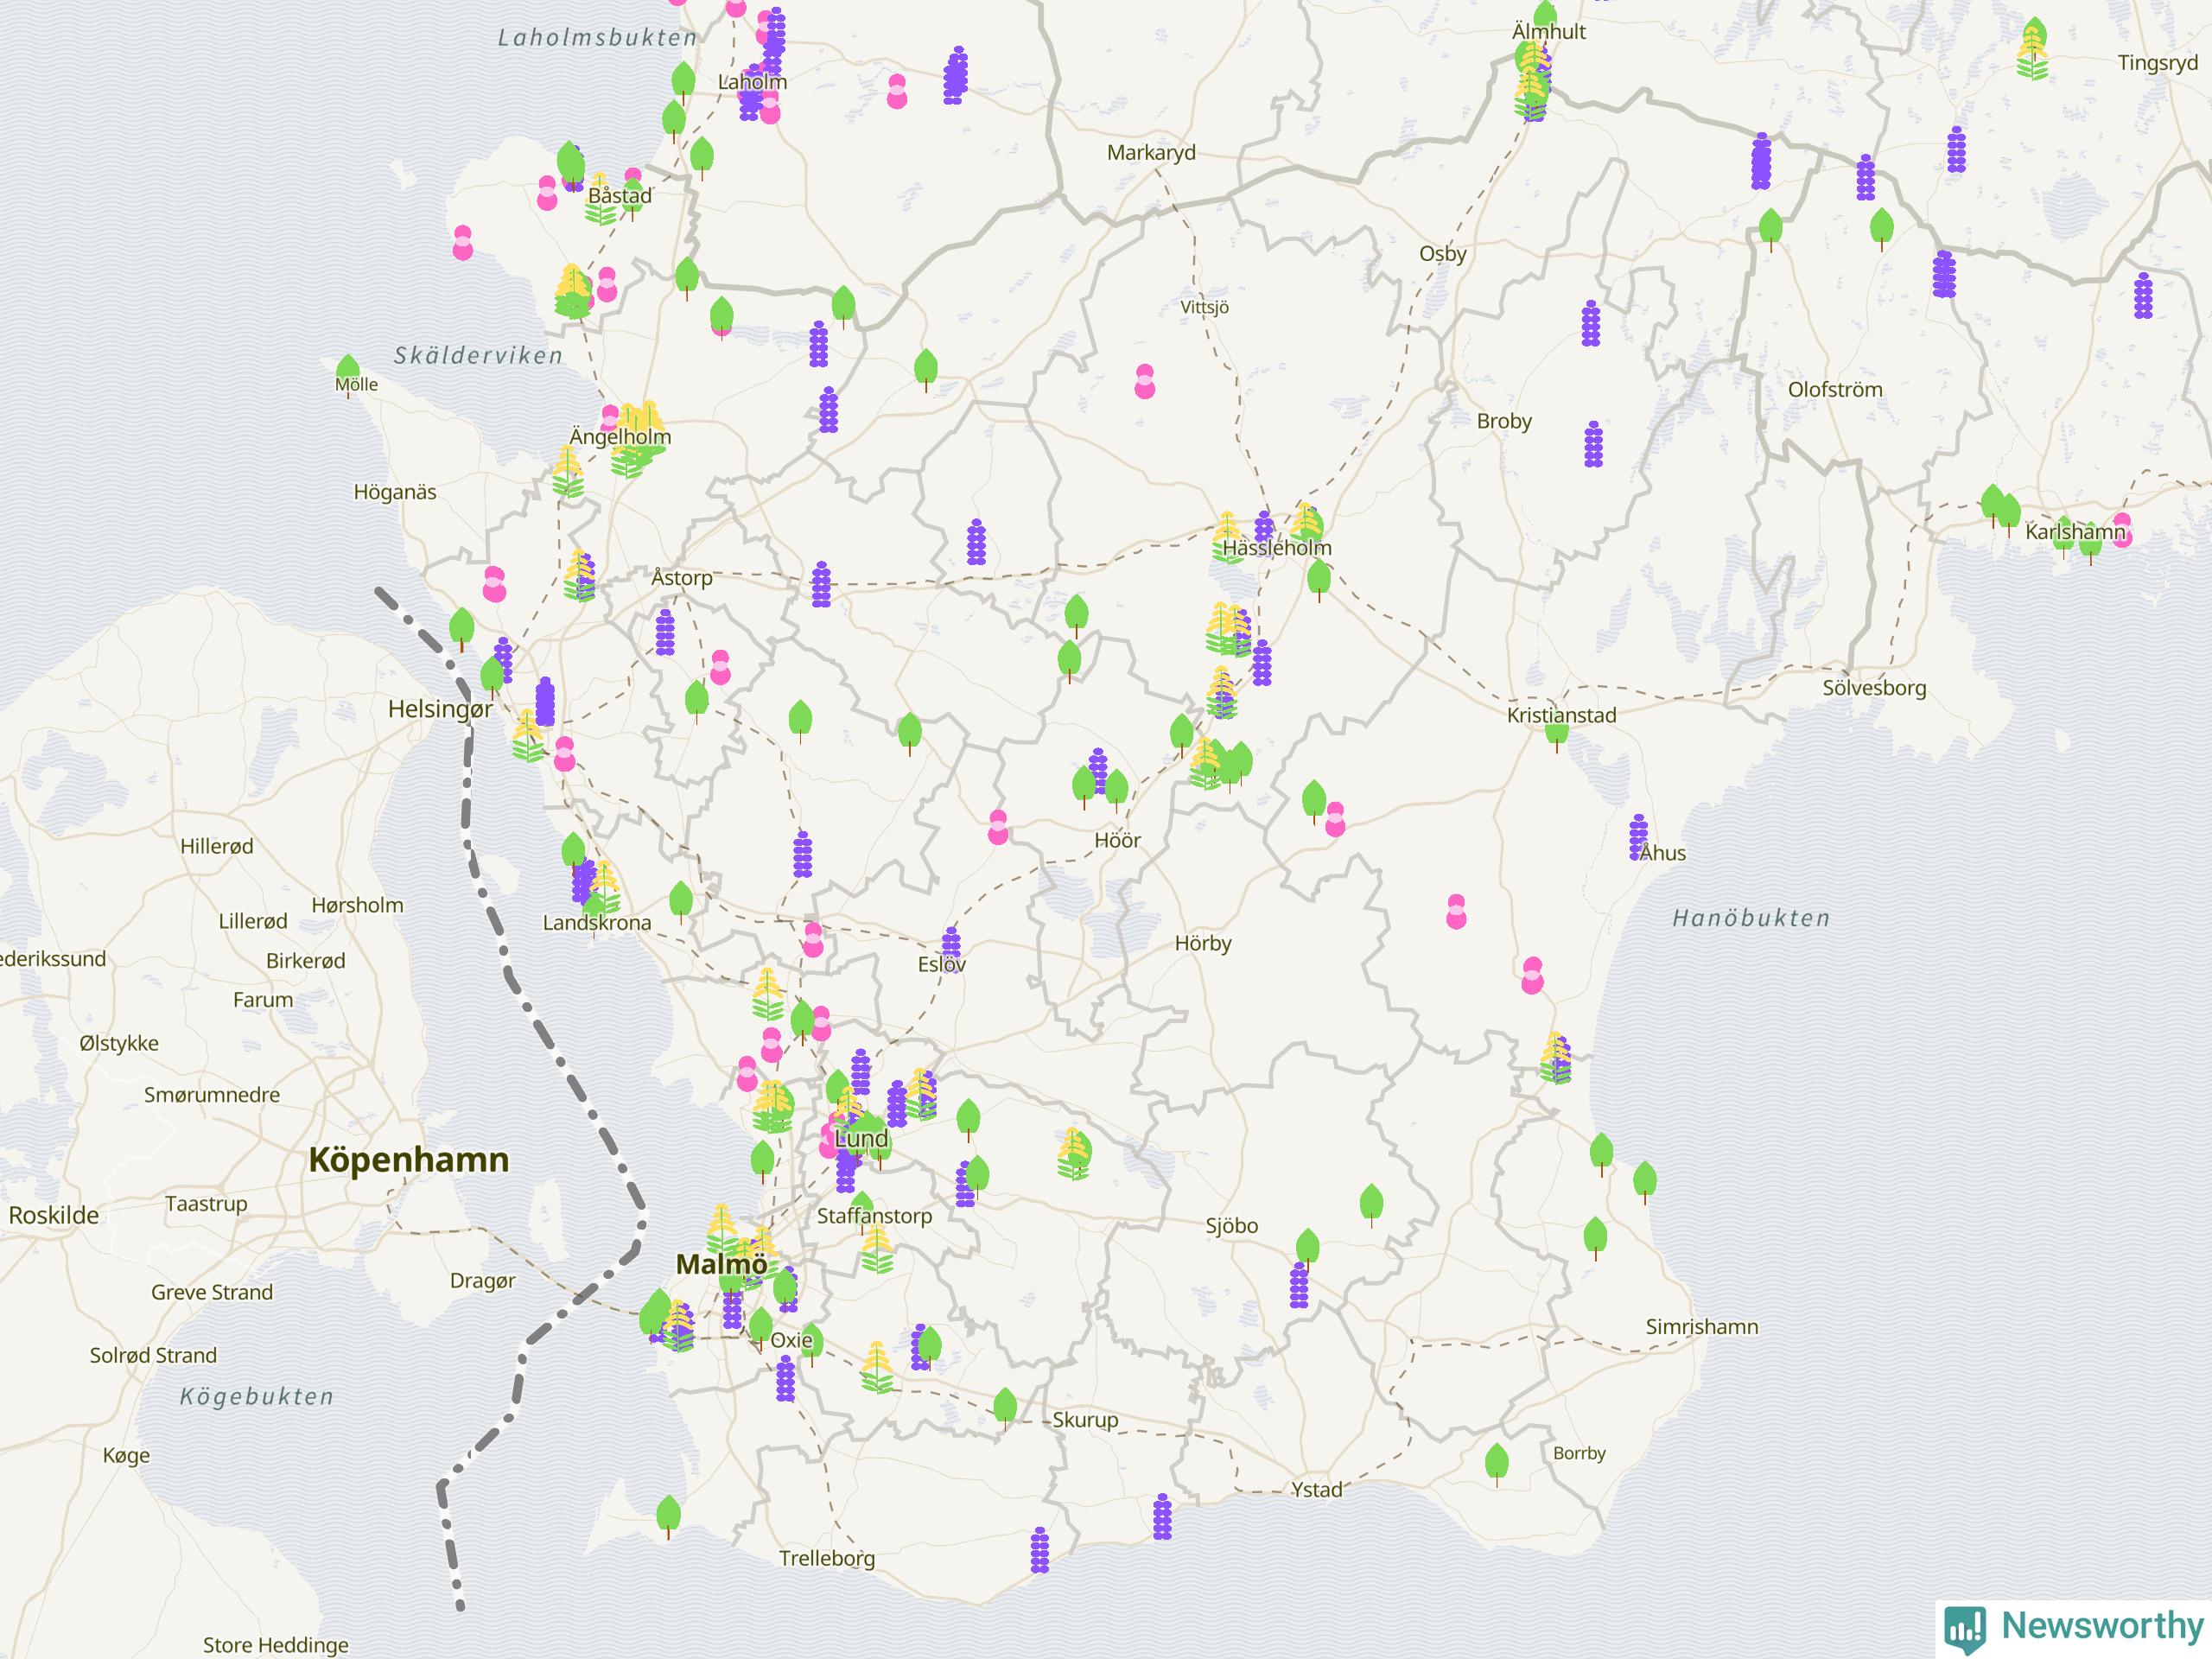Click the pink flower marker north of Helsingborg
Screen dimensions: 2212x1659
494,584
